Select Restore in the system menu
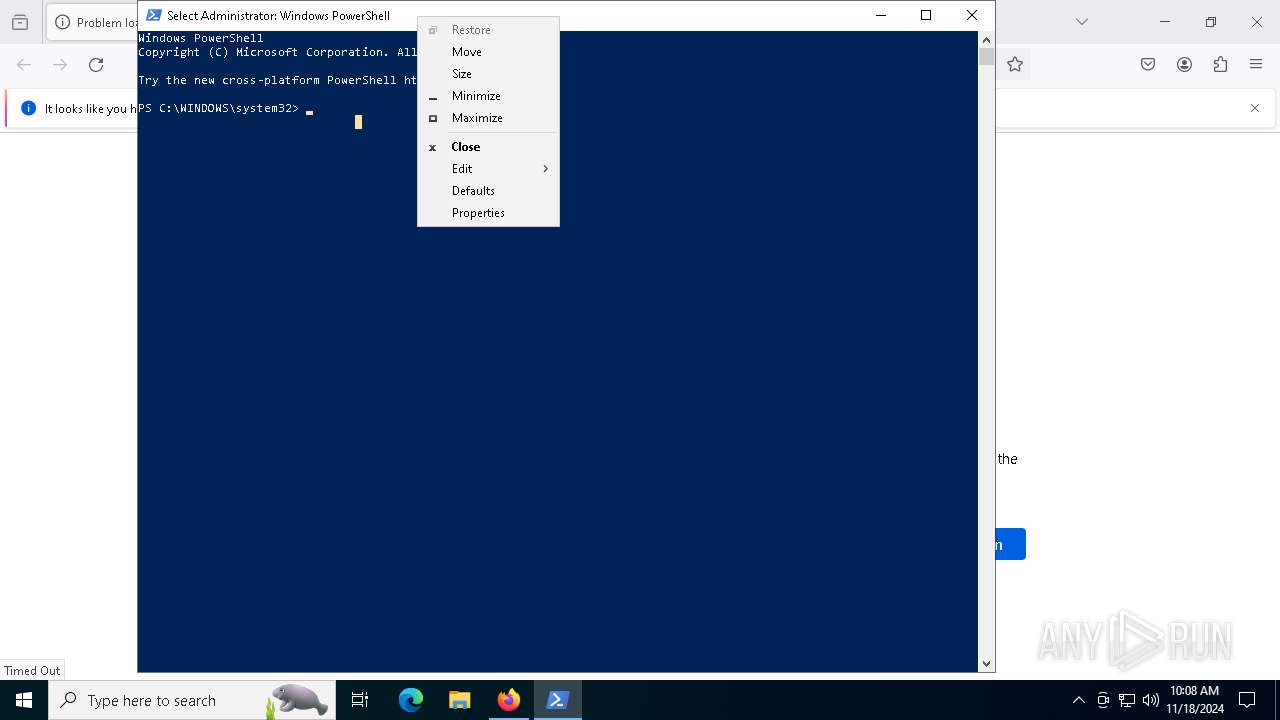Image resolution: width=1280 pixels, height=720 pixels. click(488, 30)
